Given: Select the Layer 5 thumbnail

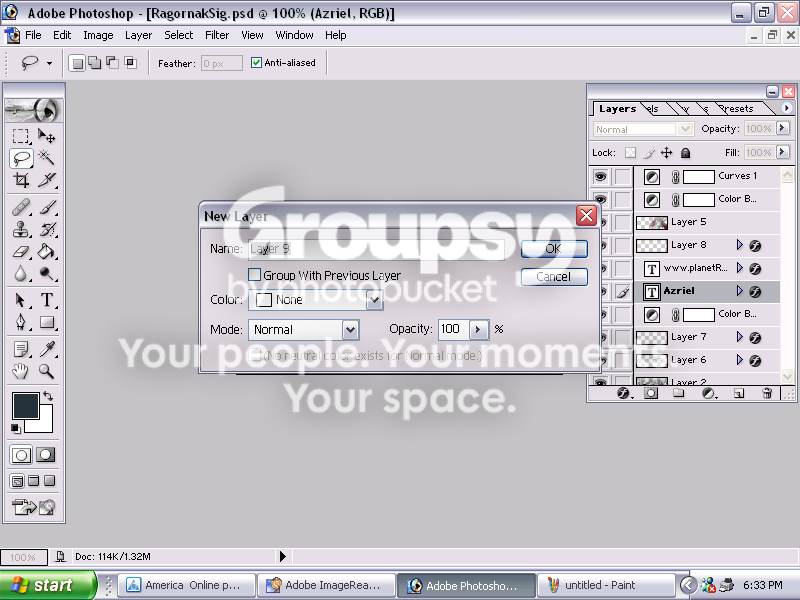Looking at the screenshot, I should click(x=652, y=222).
